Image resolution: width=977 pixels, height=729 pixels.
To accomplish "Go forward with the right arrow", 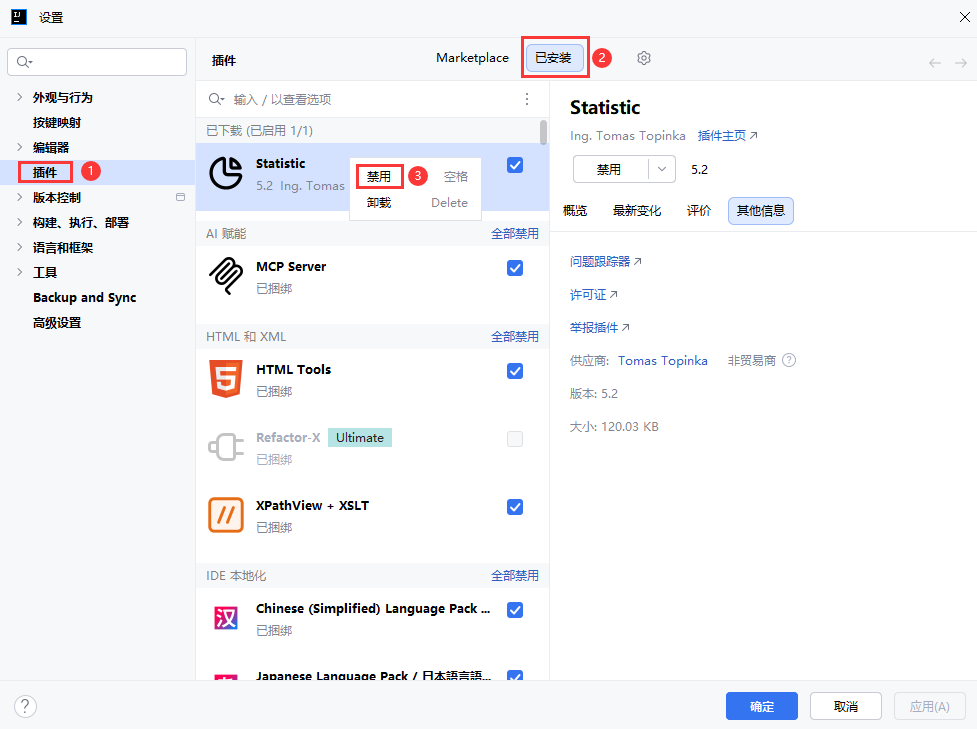I will (961, 63).
